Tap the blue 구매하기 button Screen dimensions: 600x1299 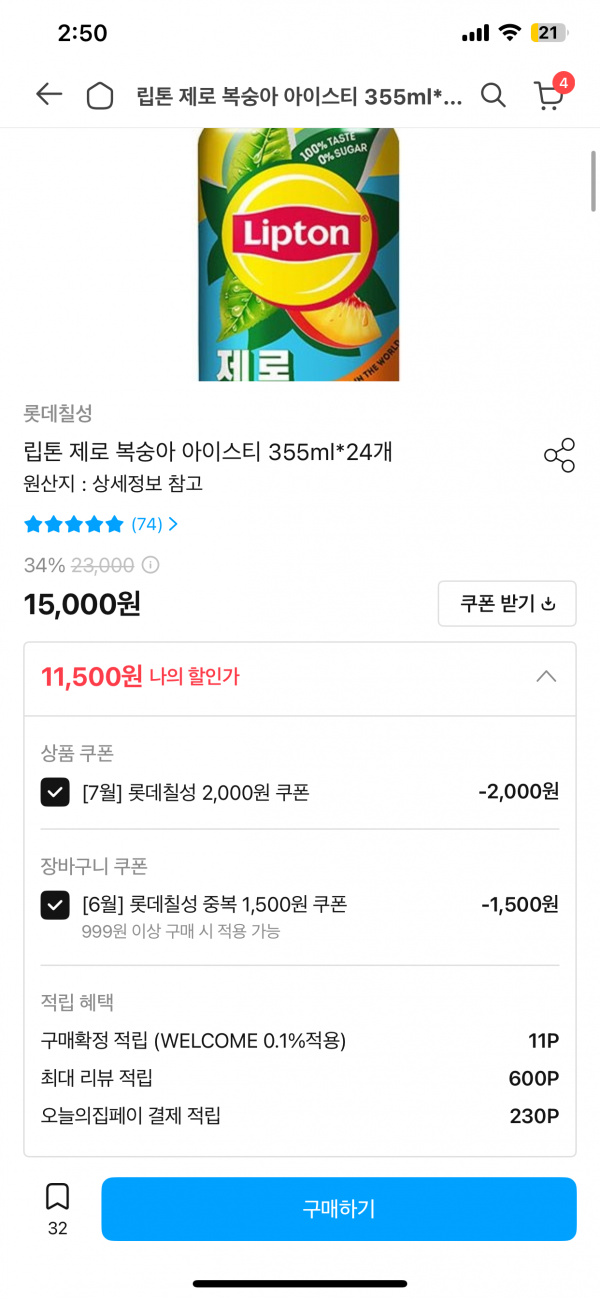tap(339, 1209)
